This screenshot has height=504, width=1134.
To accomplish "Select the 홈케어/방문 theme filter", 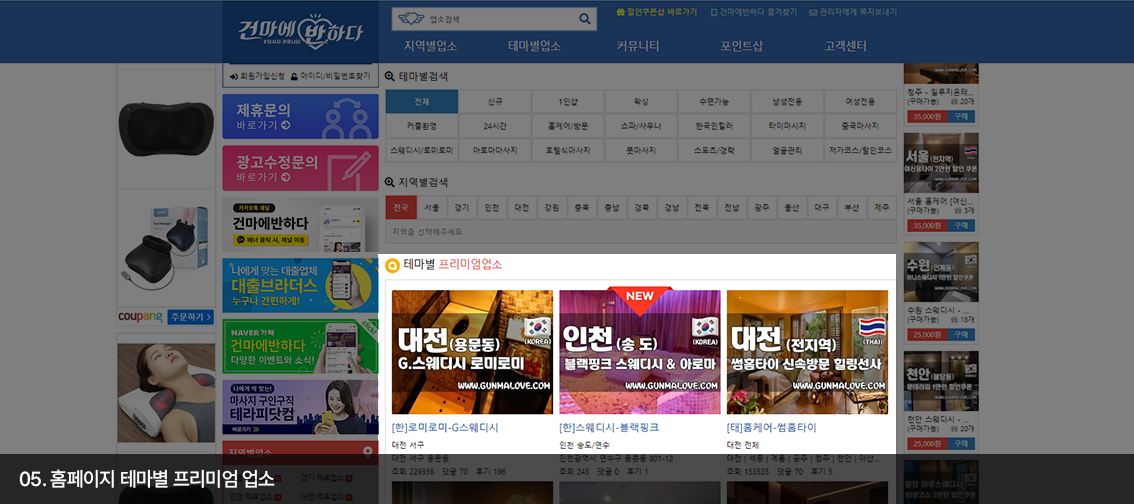I will click(x=568, y=127).
